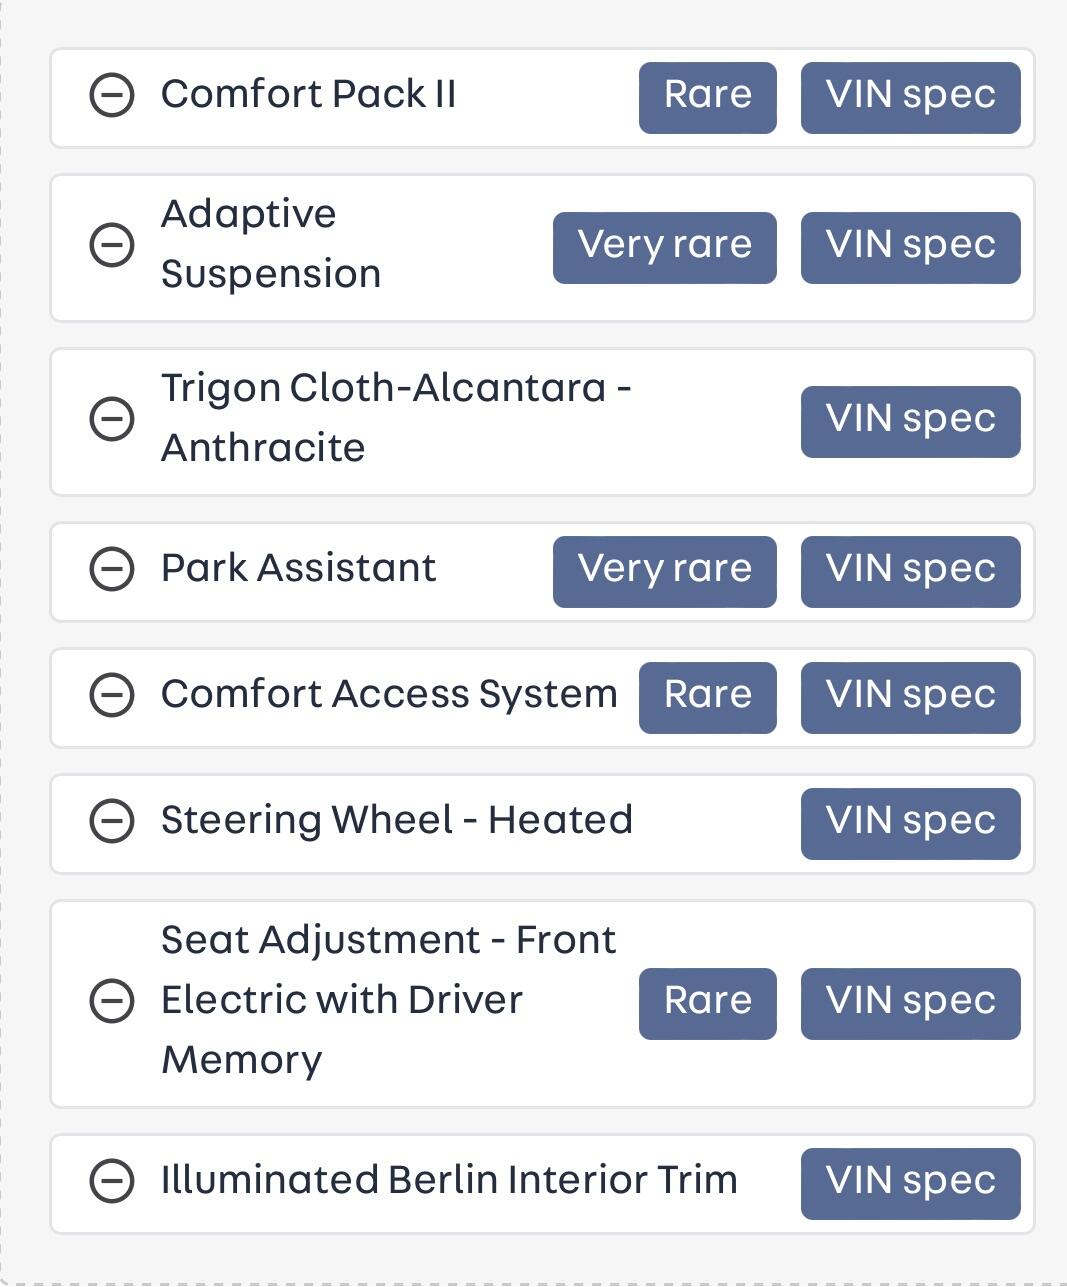
Task: Click VIN spec badge on Comfort Pack II
Action: coord(910,97)
